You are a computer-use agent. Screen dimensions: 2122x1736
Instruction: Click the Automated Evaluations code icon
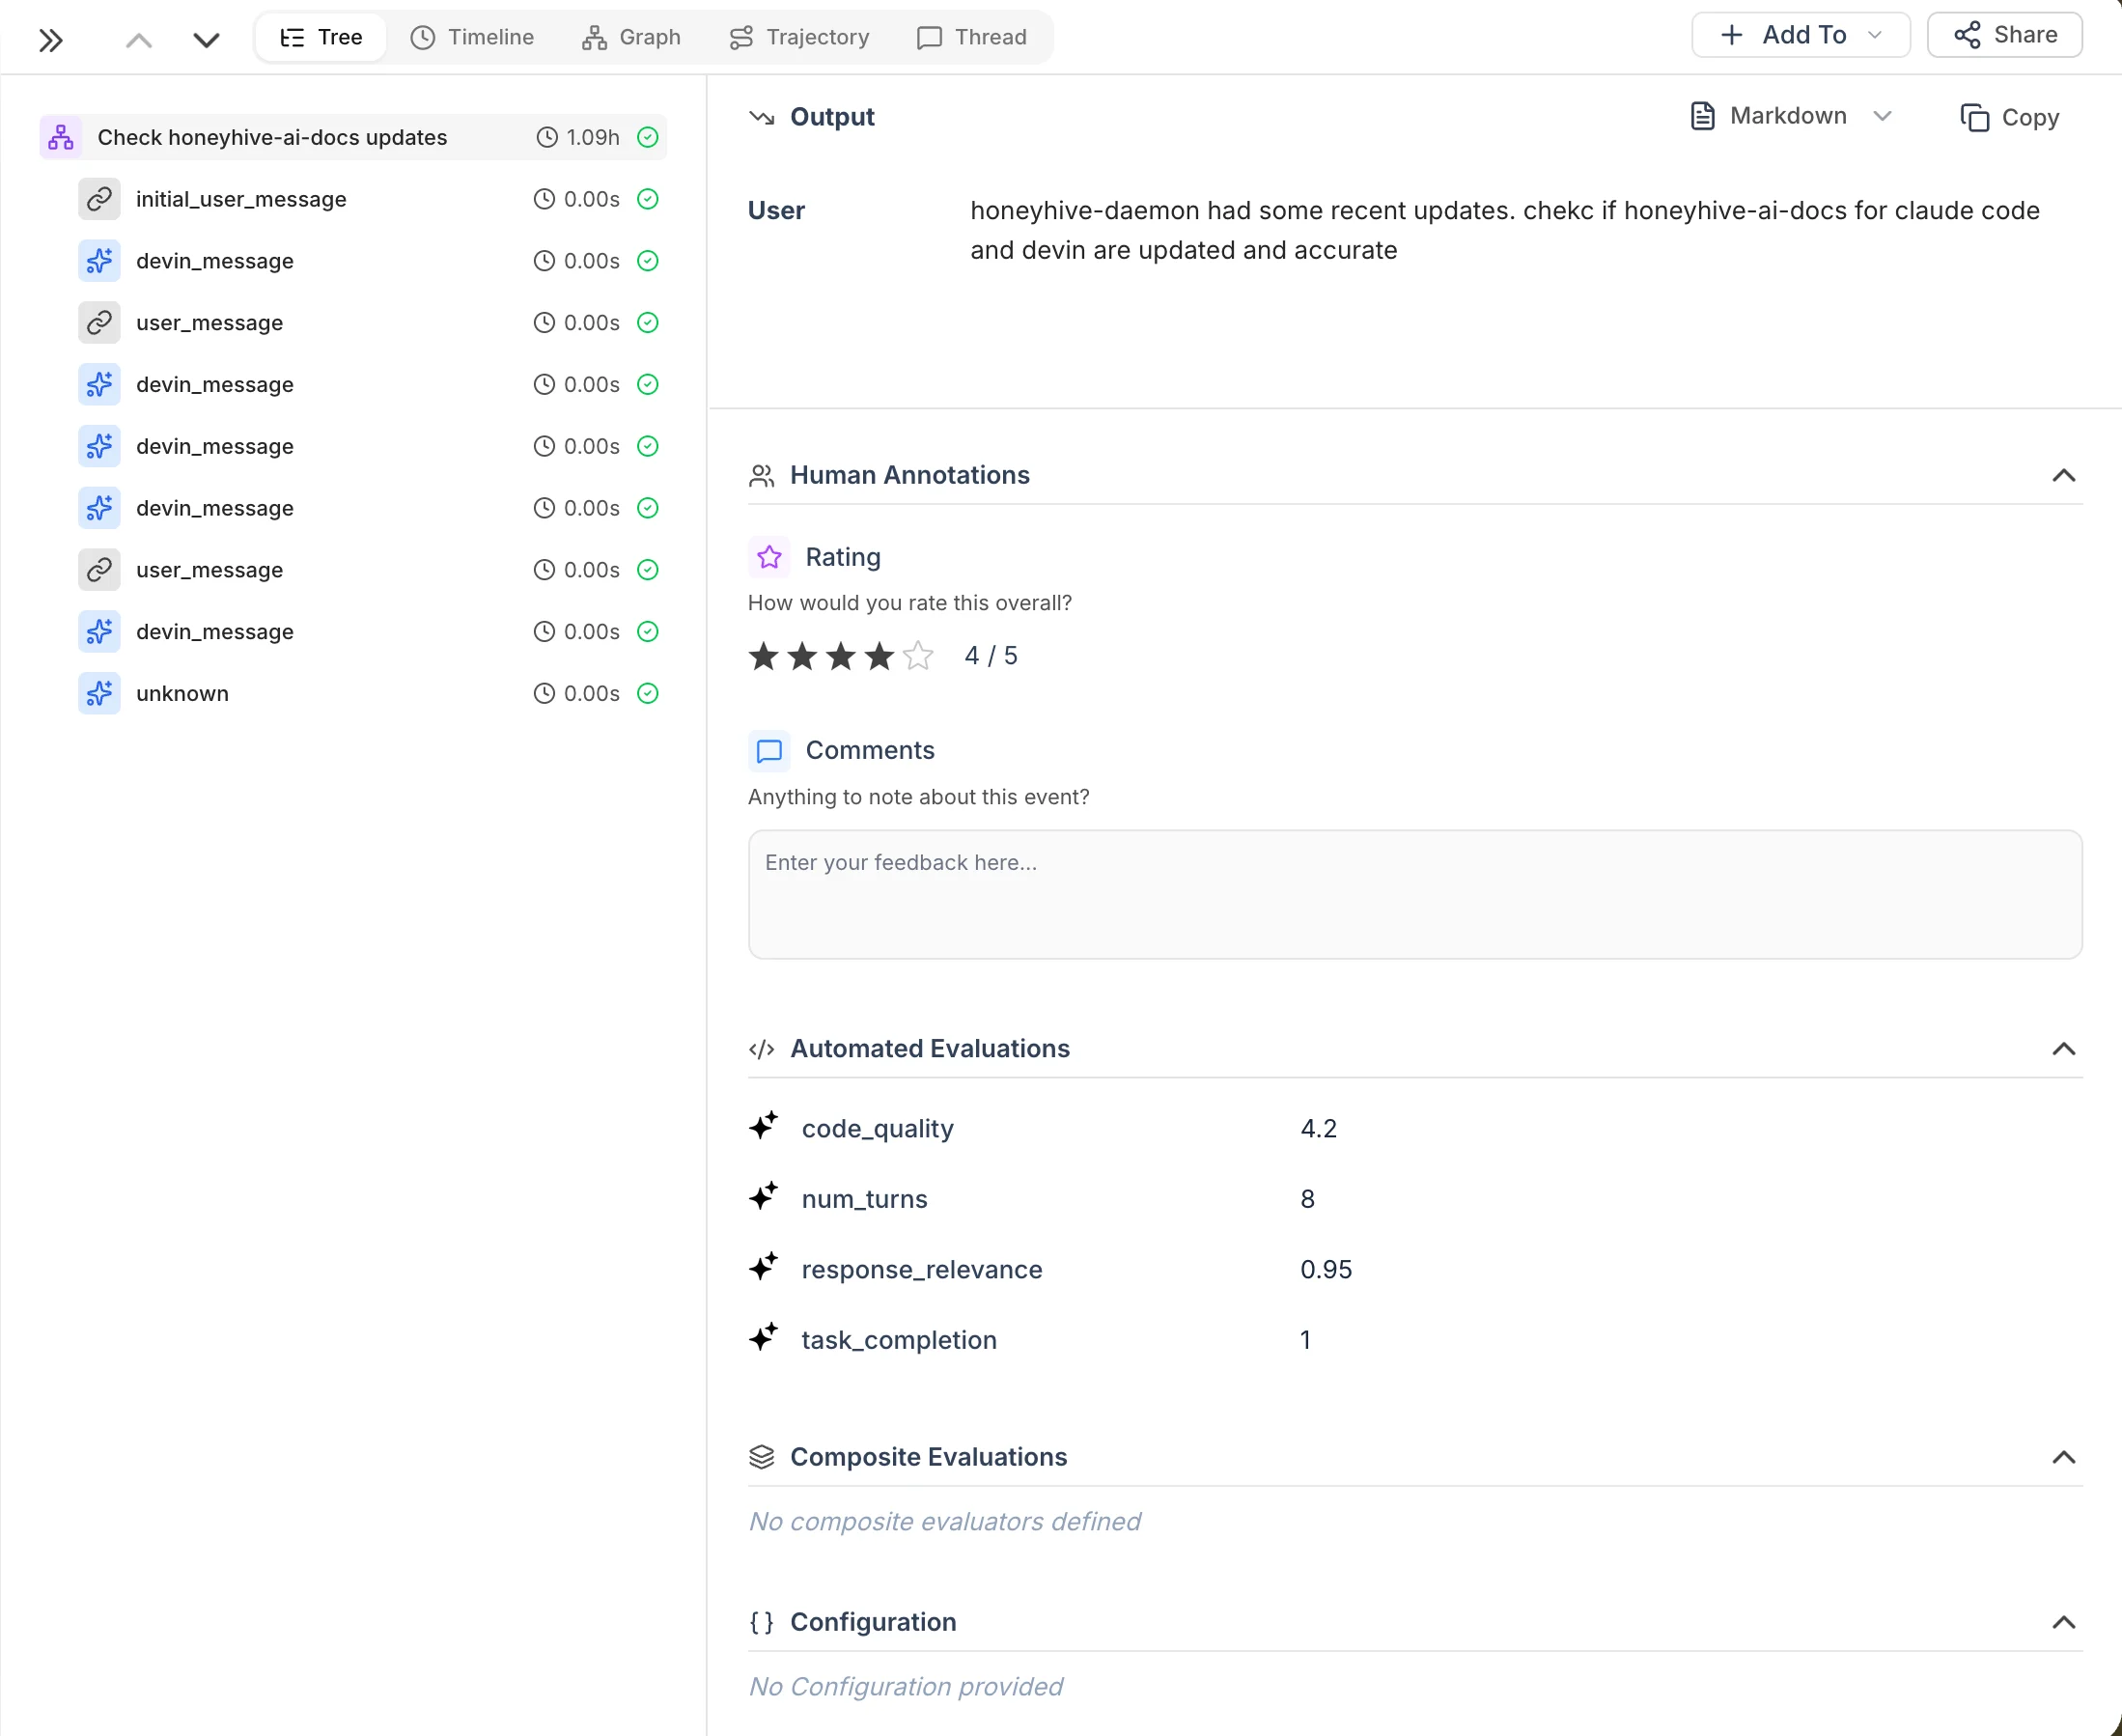point(762,1048)
